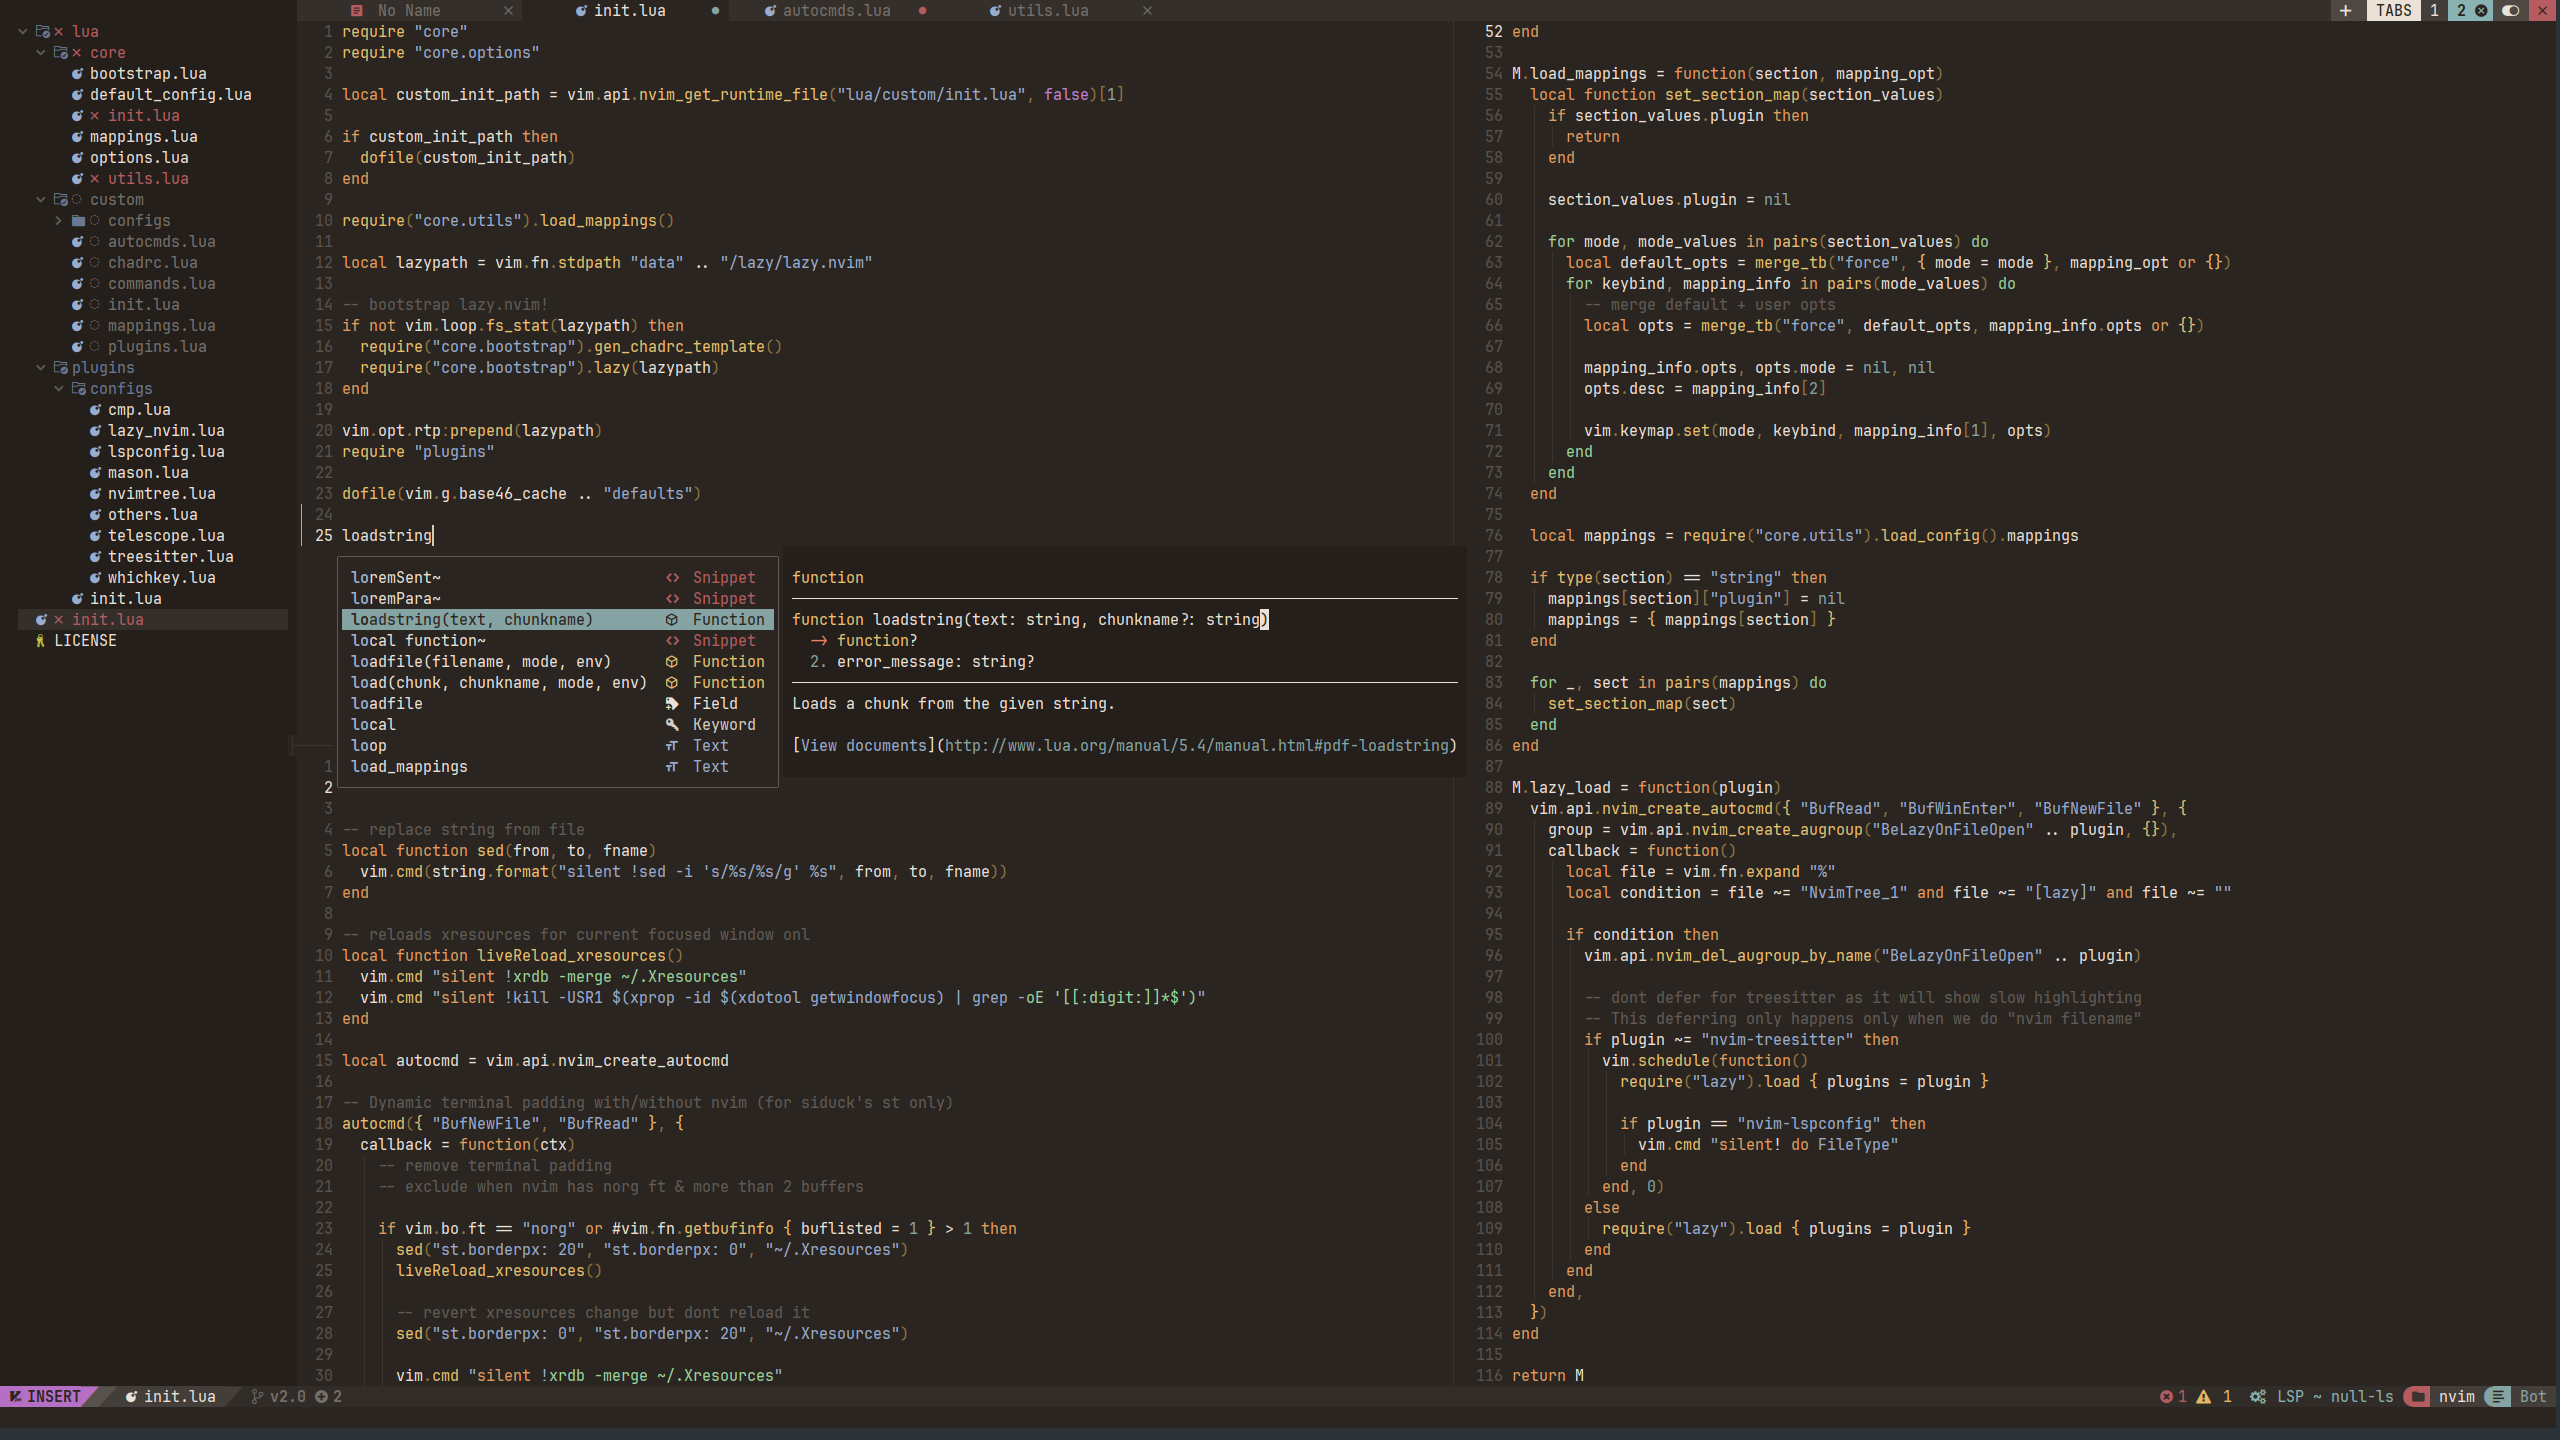Choose loremSent~ snippet completion
2560x1440 pixels.
pos(558,577)
